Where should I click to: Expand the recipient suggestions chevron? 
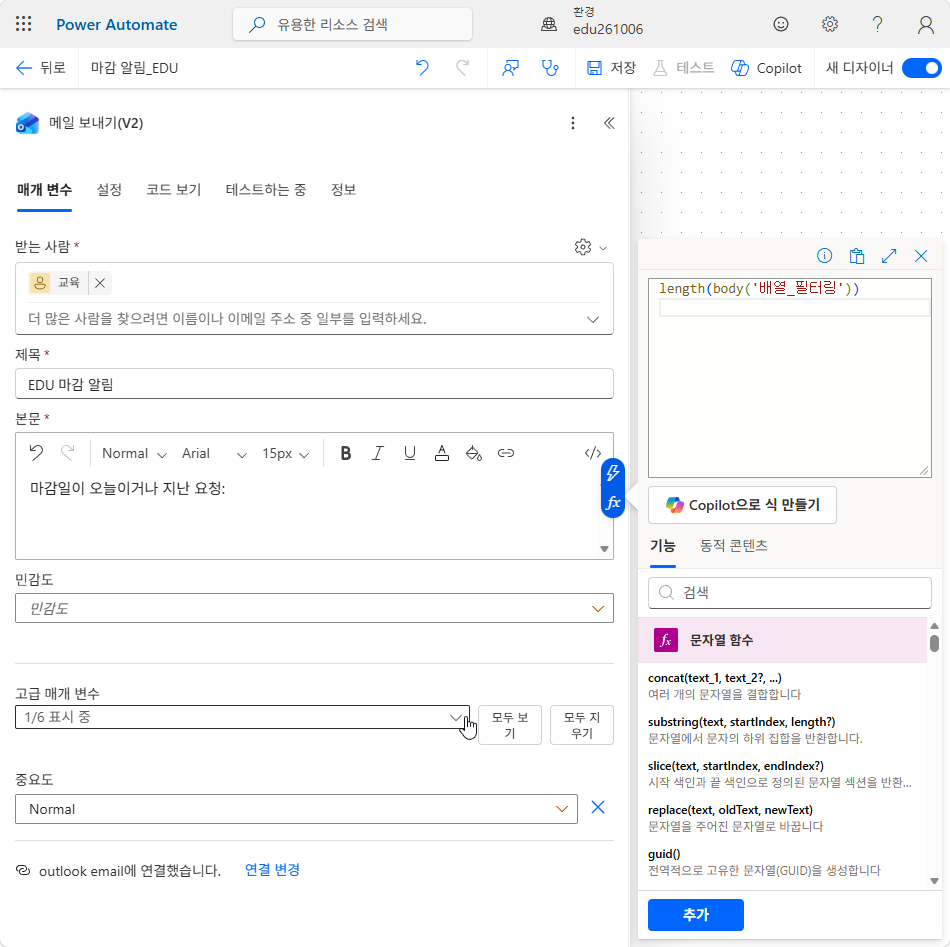(593, 319)
